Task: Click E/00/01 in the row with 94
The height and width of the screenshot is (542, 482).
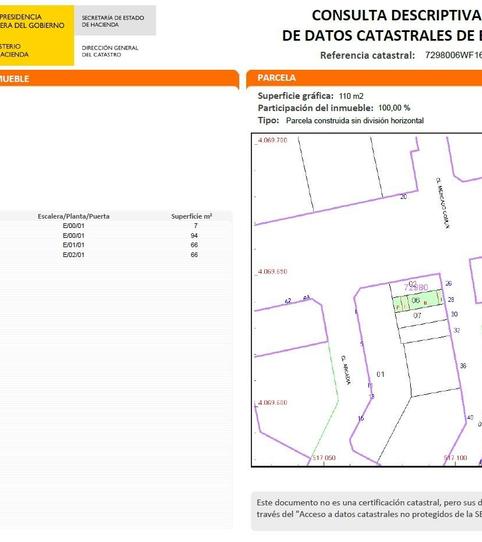Action: [x=74, y=236]
